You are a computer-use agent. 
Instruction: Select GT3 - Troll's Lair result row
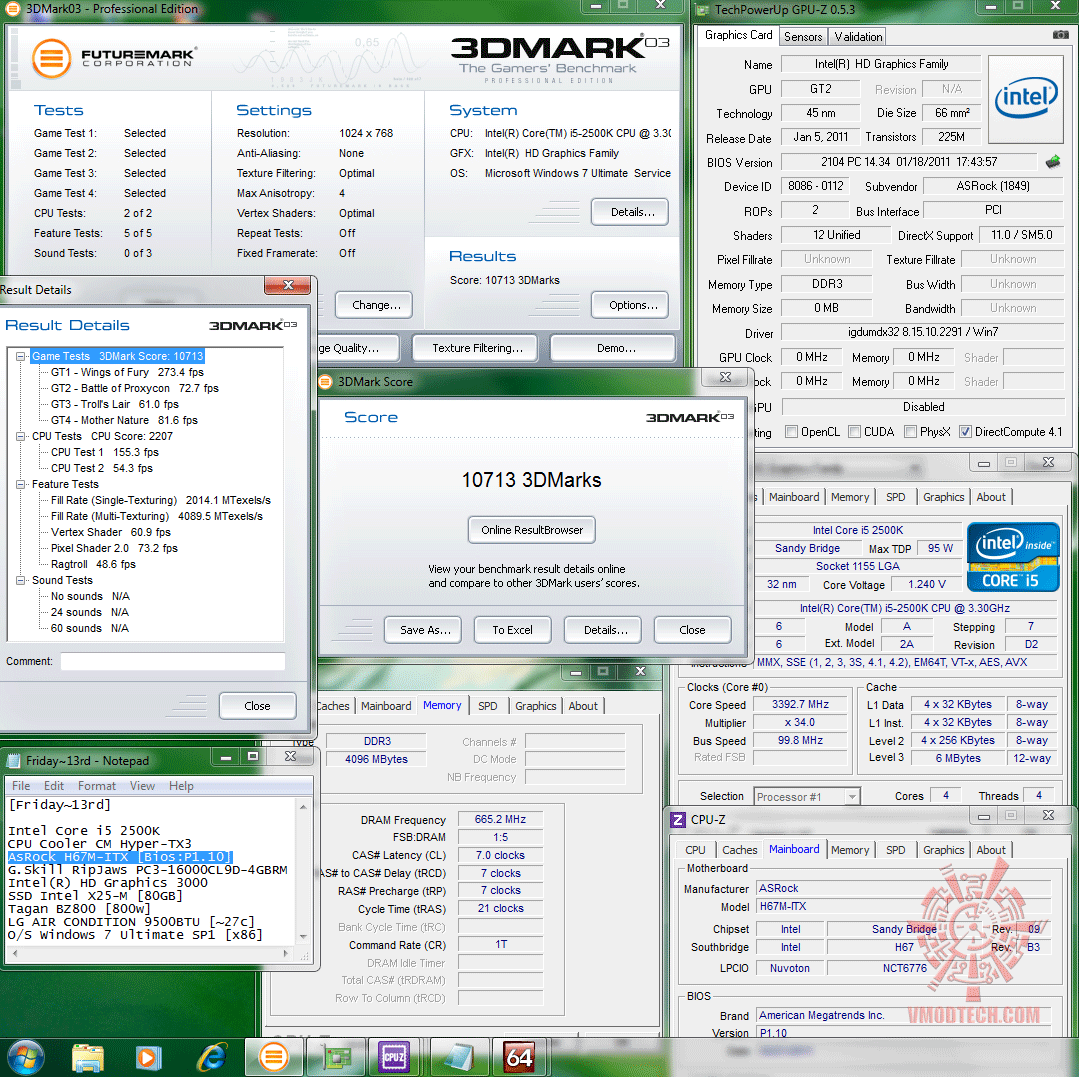pyautogui.click(x=115, y=404)
